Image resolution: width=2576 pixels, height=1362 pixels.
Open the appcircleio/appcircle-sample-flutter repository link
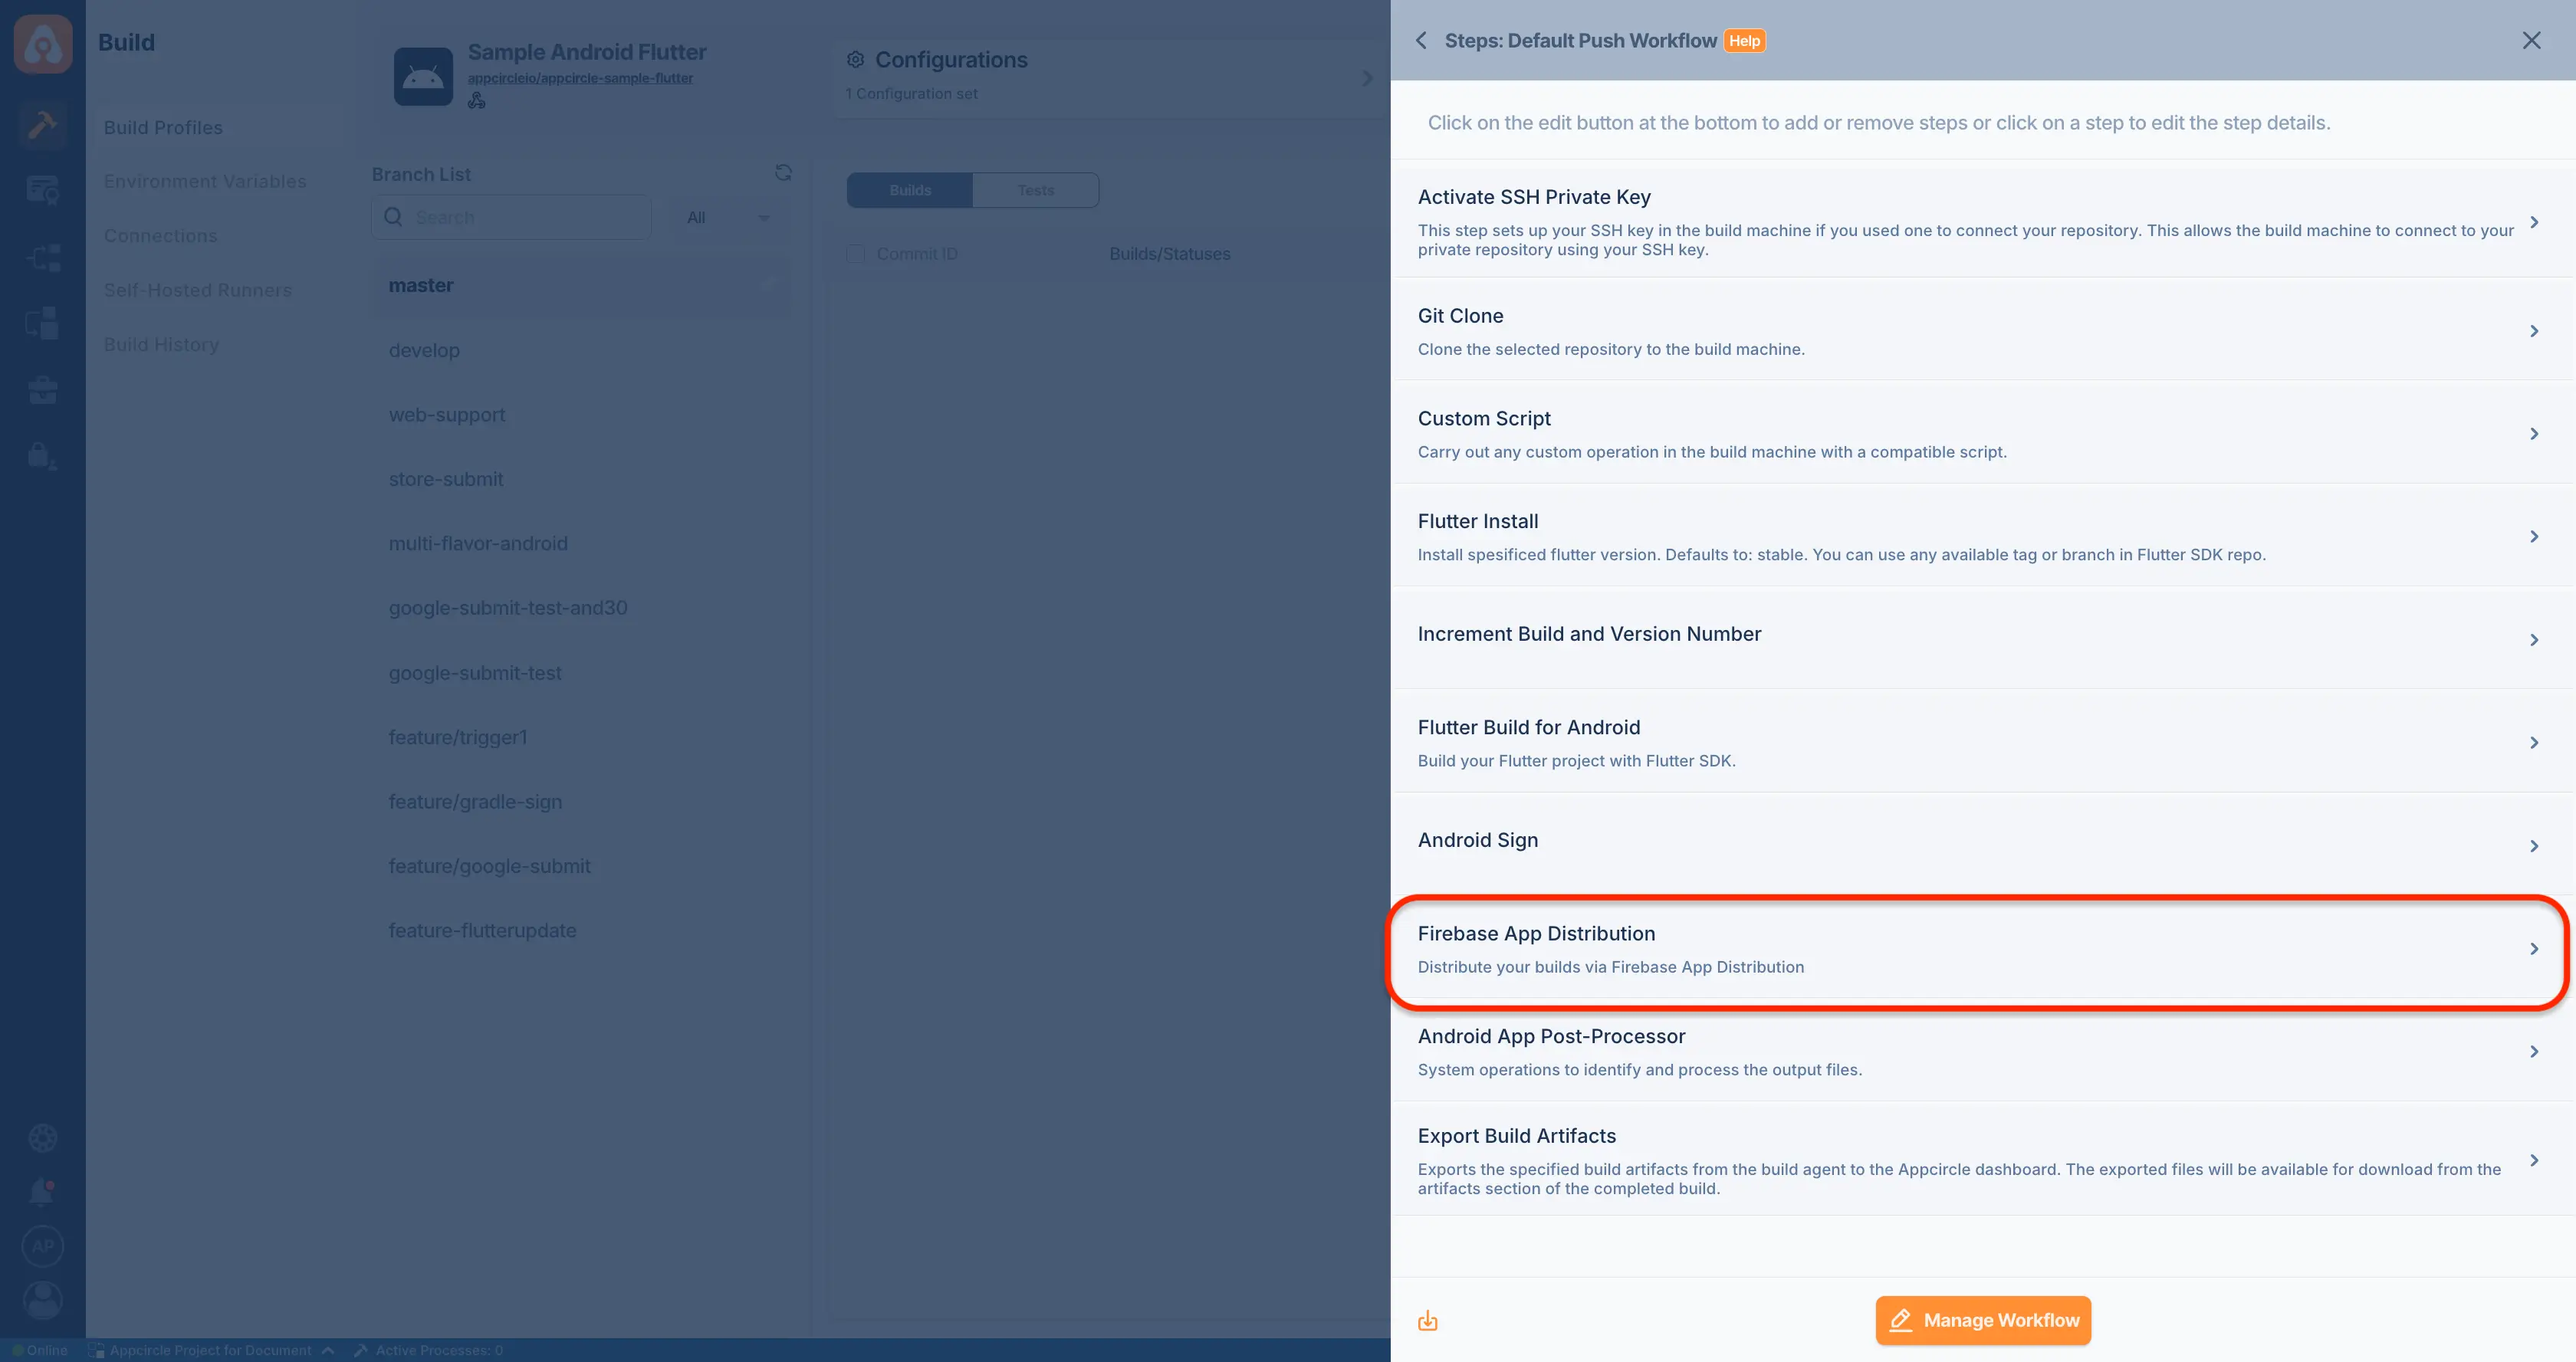(x=580, y=78)
